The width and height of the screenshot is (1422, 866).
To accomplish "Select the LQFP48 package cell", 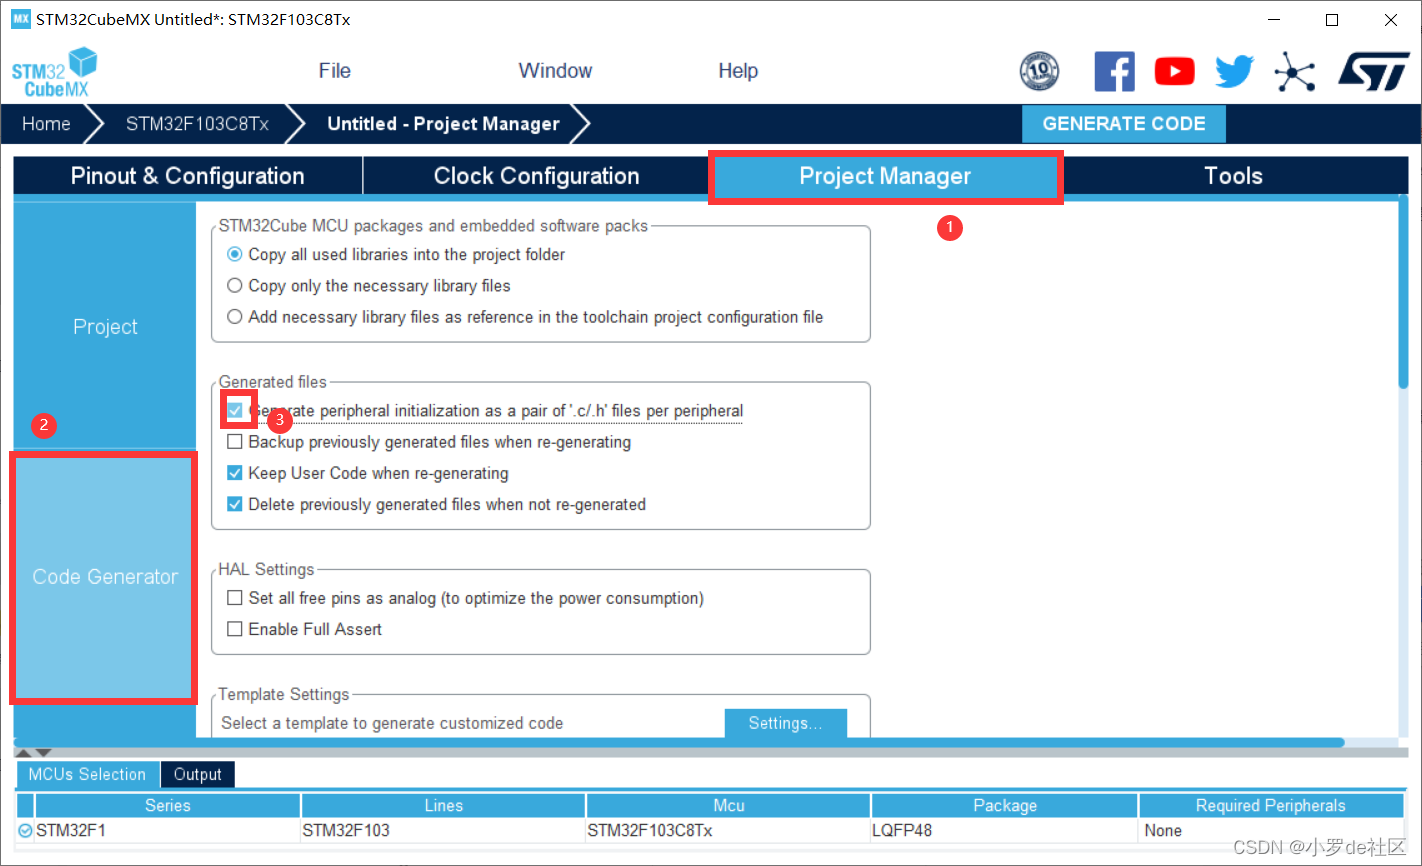I will pyautogui.click(x=1005, y=831).
